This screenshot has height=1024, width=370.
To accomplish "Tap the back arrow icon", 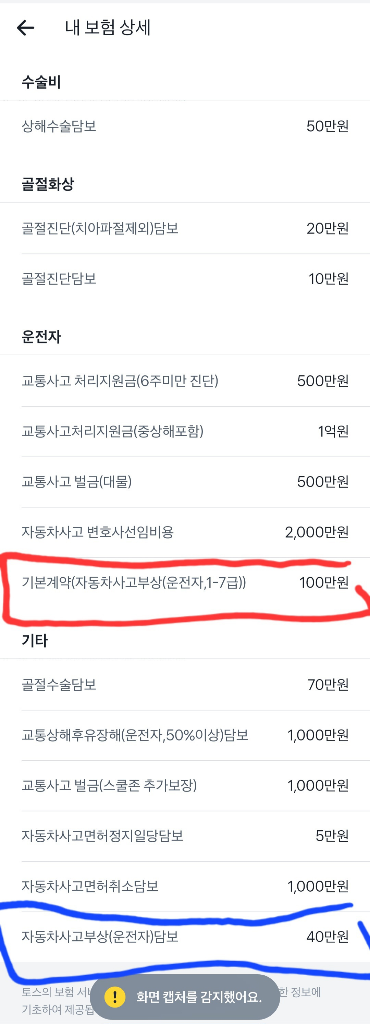I will (25, 27).
